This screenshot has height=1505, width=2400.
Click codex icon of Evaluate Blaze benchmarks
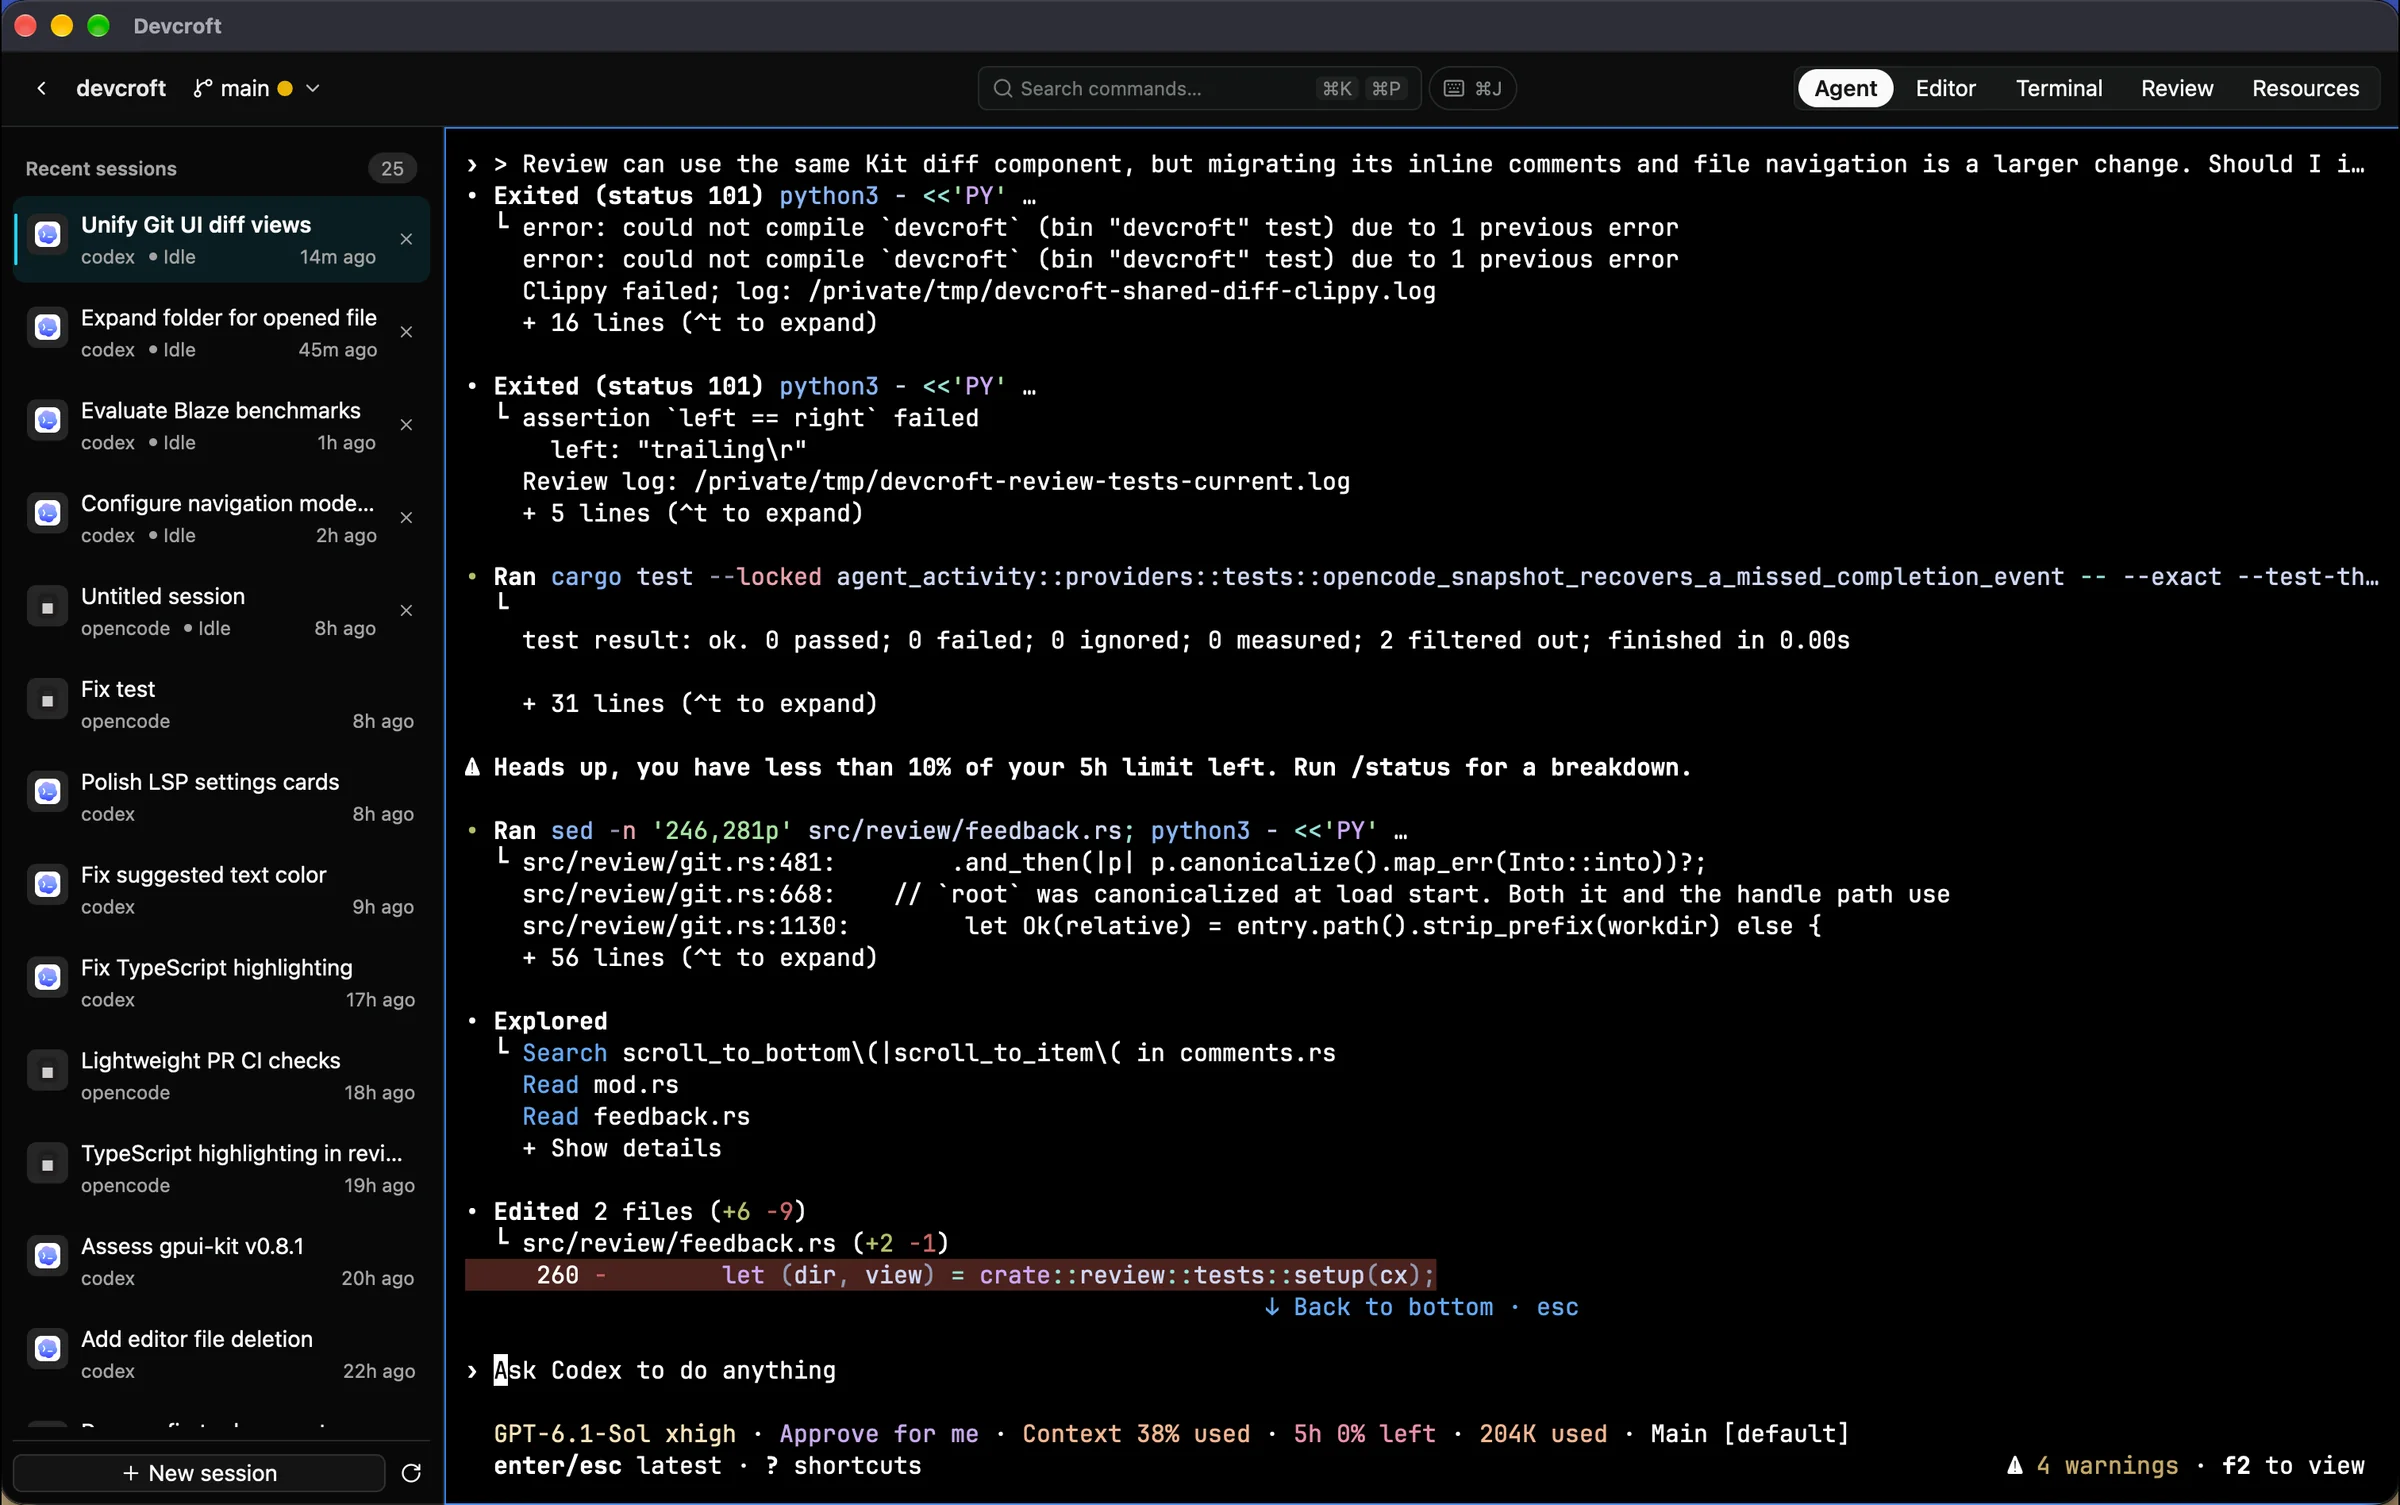[47, 421]
